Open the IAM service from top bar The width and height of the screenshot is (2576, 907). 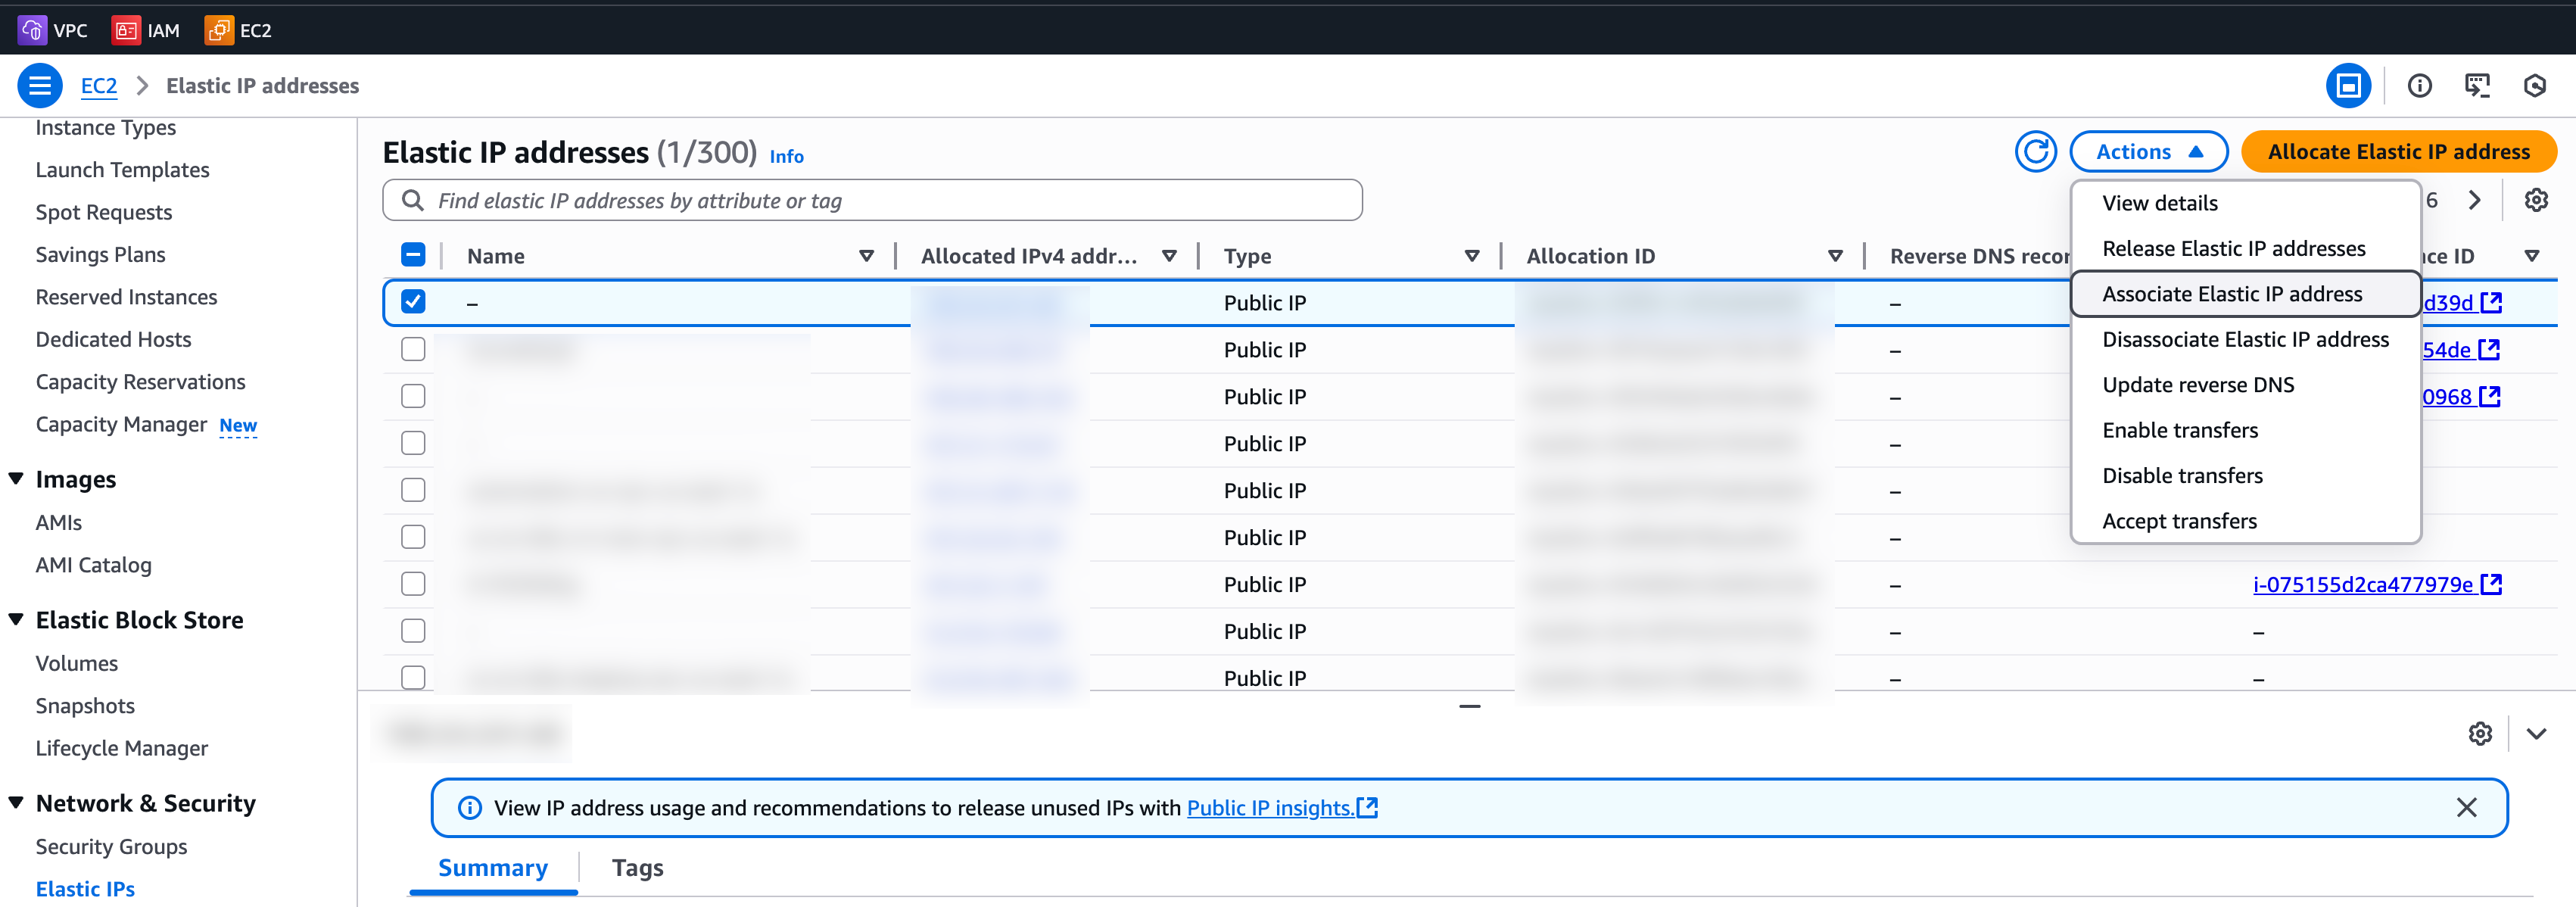(146, 30)
